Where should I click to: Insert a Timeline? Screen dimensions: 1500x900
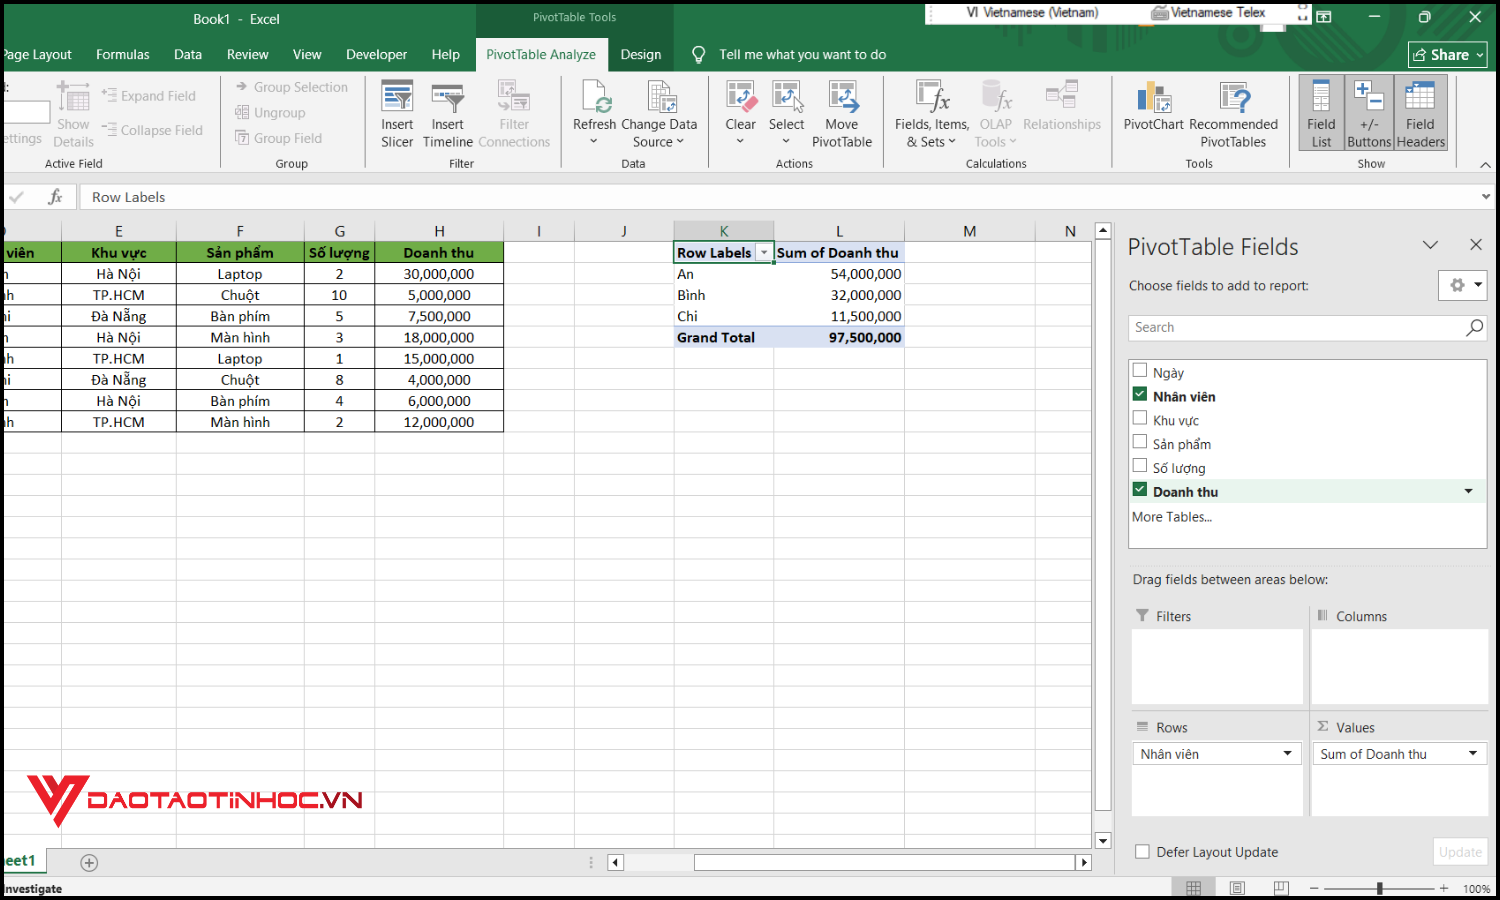pos(447,112)
